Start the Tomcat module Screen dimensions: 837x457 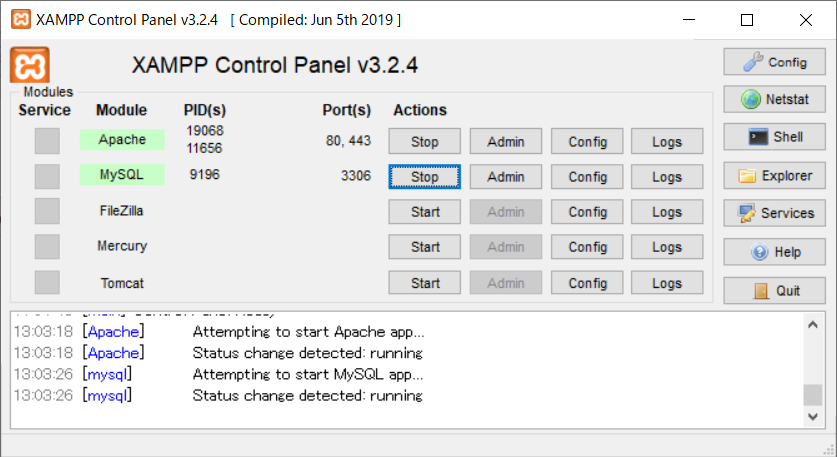click(424, 283)
